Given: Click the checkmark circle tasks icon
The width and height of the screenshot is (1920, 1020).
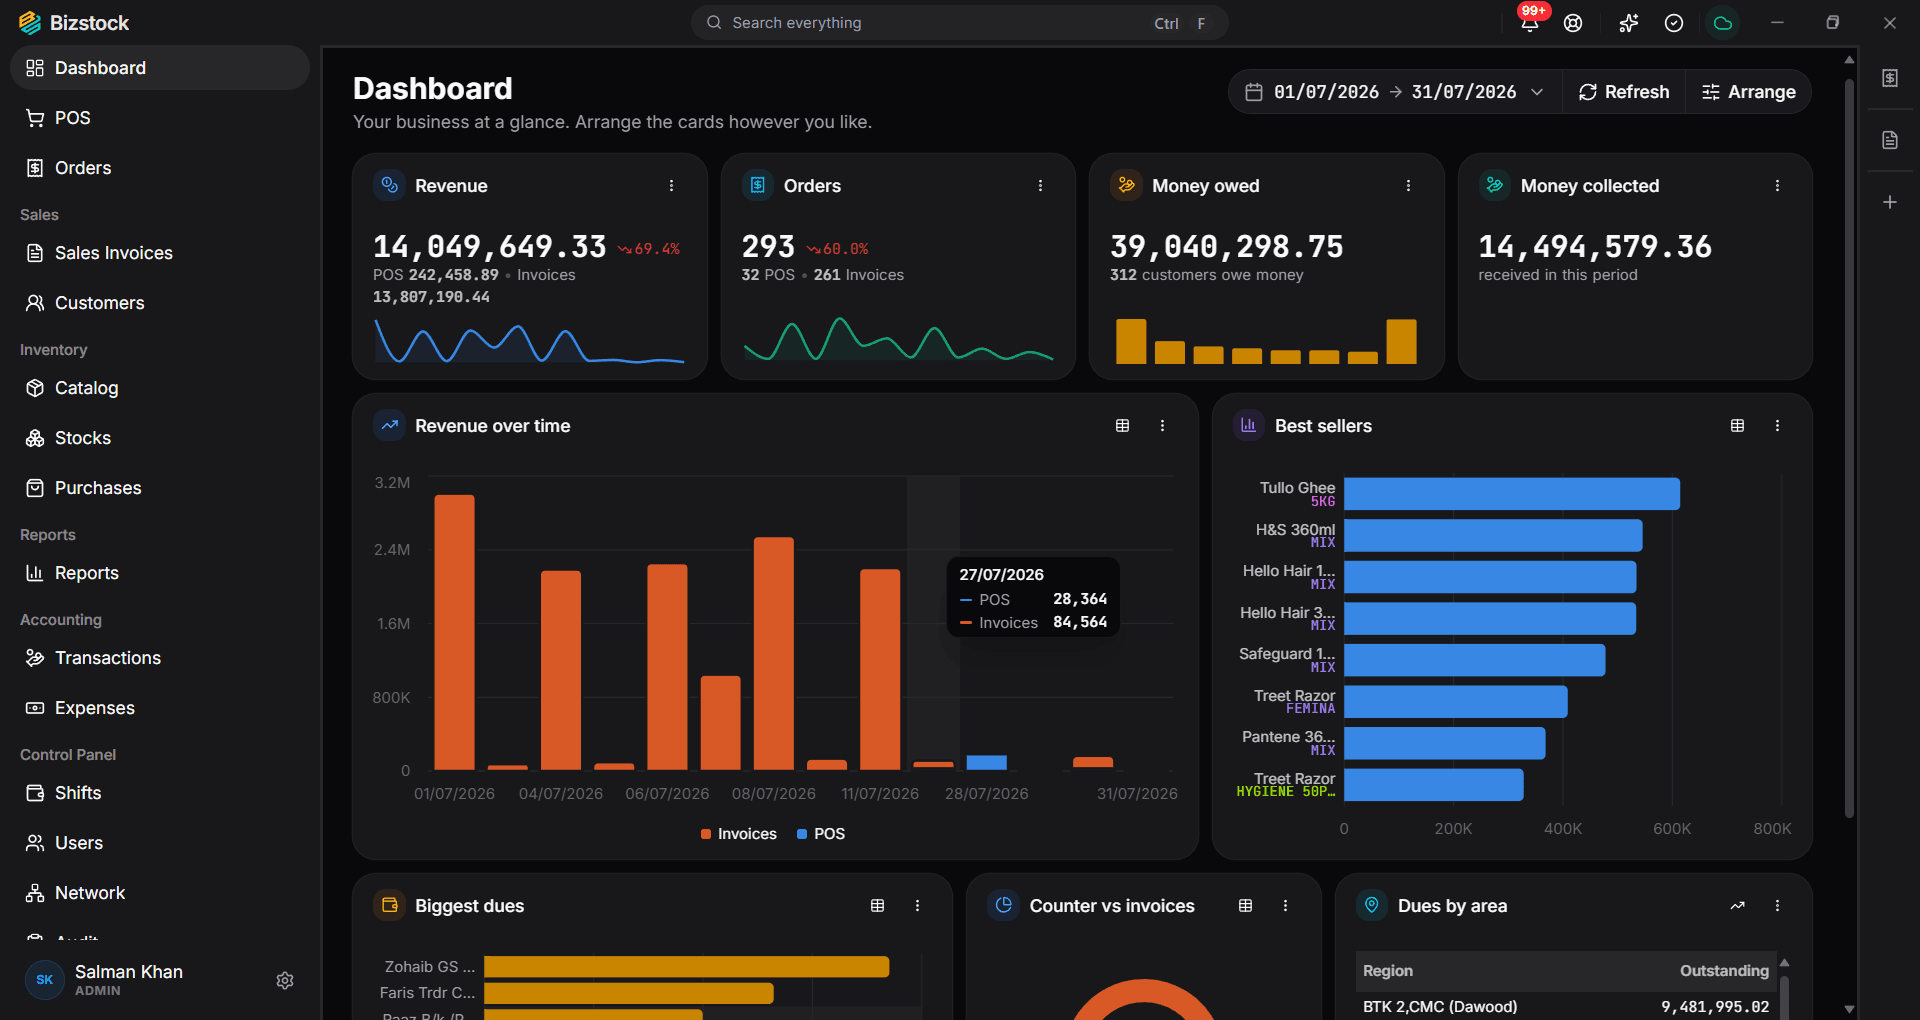Looking at the screenshot, I should pos(1674,23).
